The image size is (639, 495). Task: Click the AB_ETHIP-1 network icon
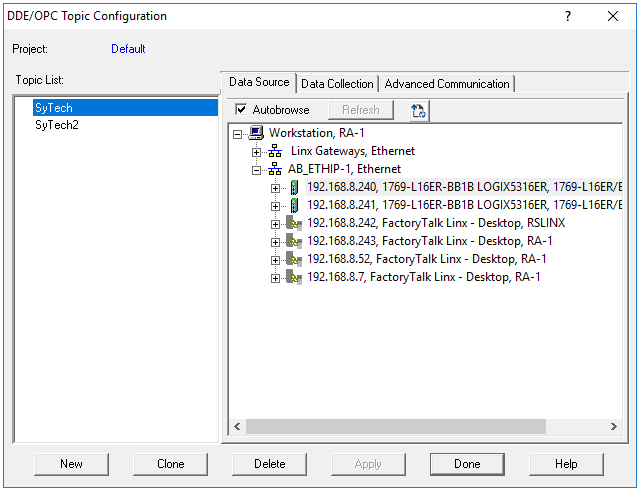275,169
